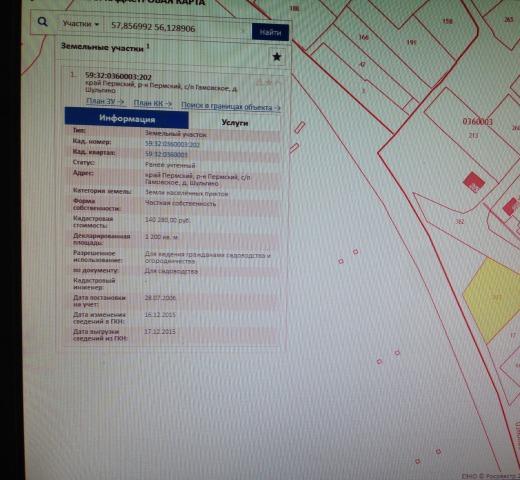The image size is (520, 480).
Task: Add parcel to favorites with star icon
Action: click(x=277, y=57)
